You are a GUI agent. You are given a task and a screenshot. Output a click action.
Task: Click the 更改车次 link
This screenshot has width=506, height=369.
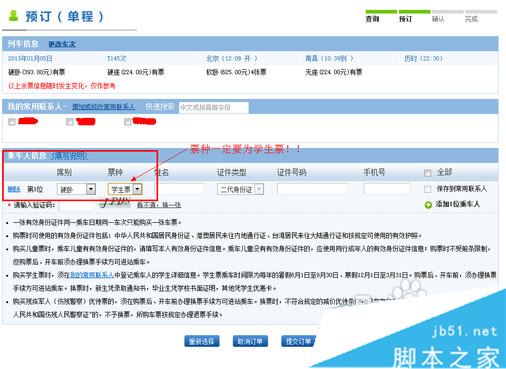tap(62, 44)
